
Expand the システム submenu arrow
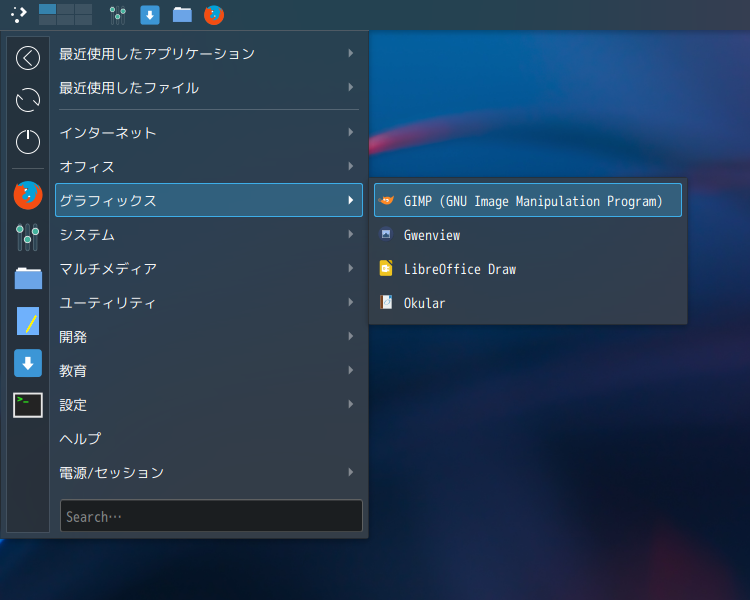tap(351, 234)
